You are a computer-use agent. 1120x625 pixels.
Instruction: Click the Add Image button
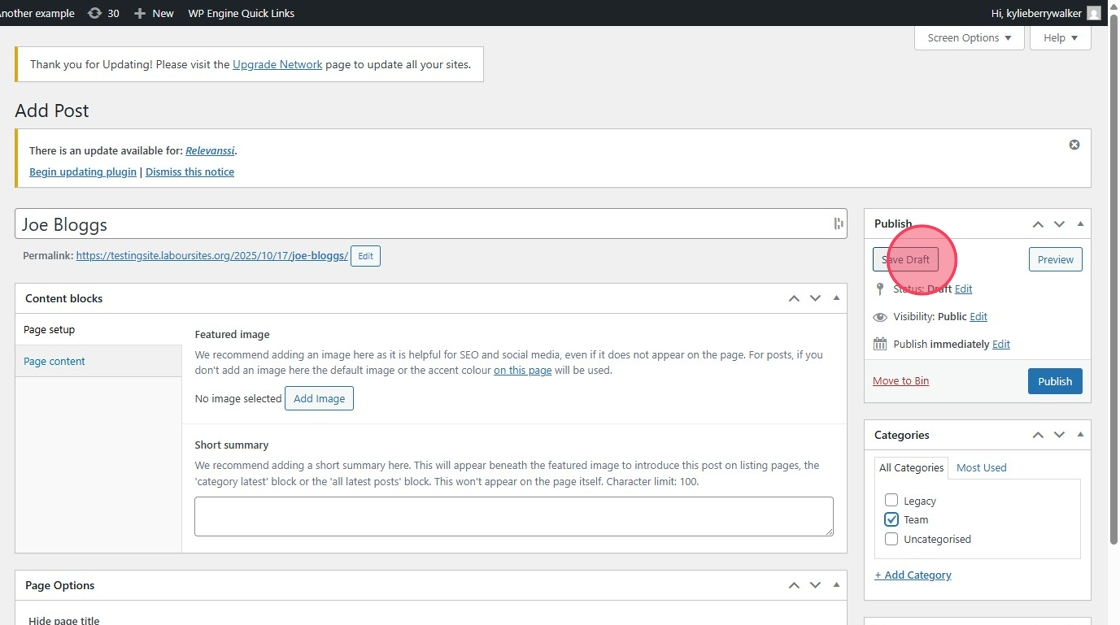319,399
